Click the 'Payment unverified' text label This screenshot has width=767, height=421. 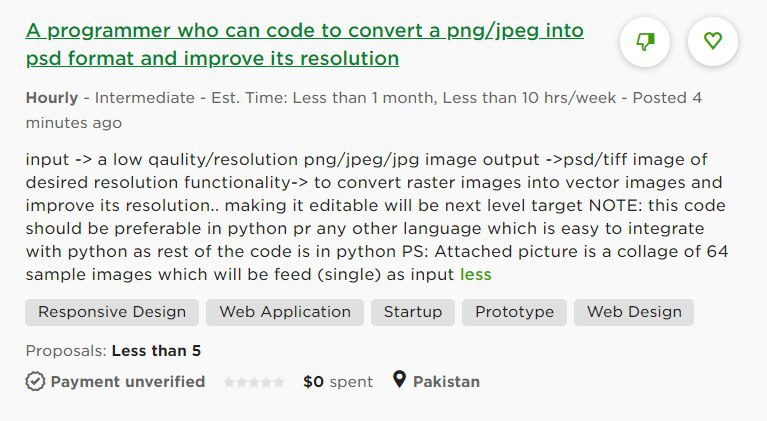[128, 382]
